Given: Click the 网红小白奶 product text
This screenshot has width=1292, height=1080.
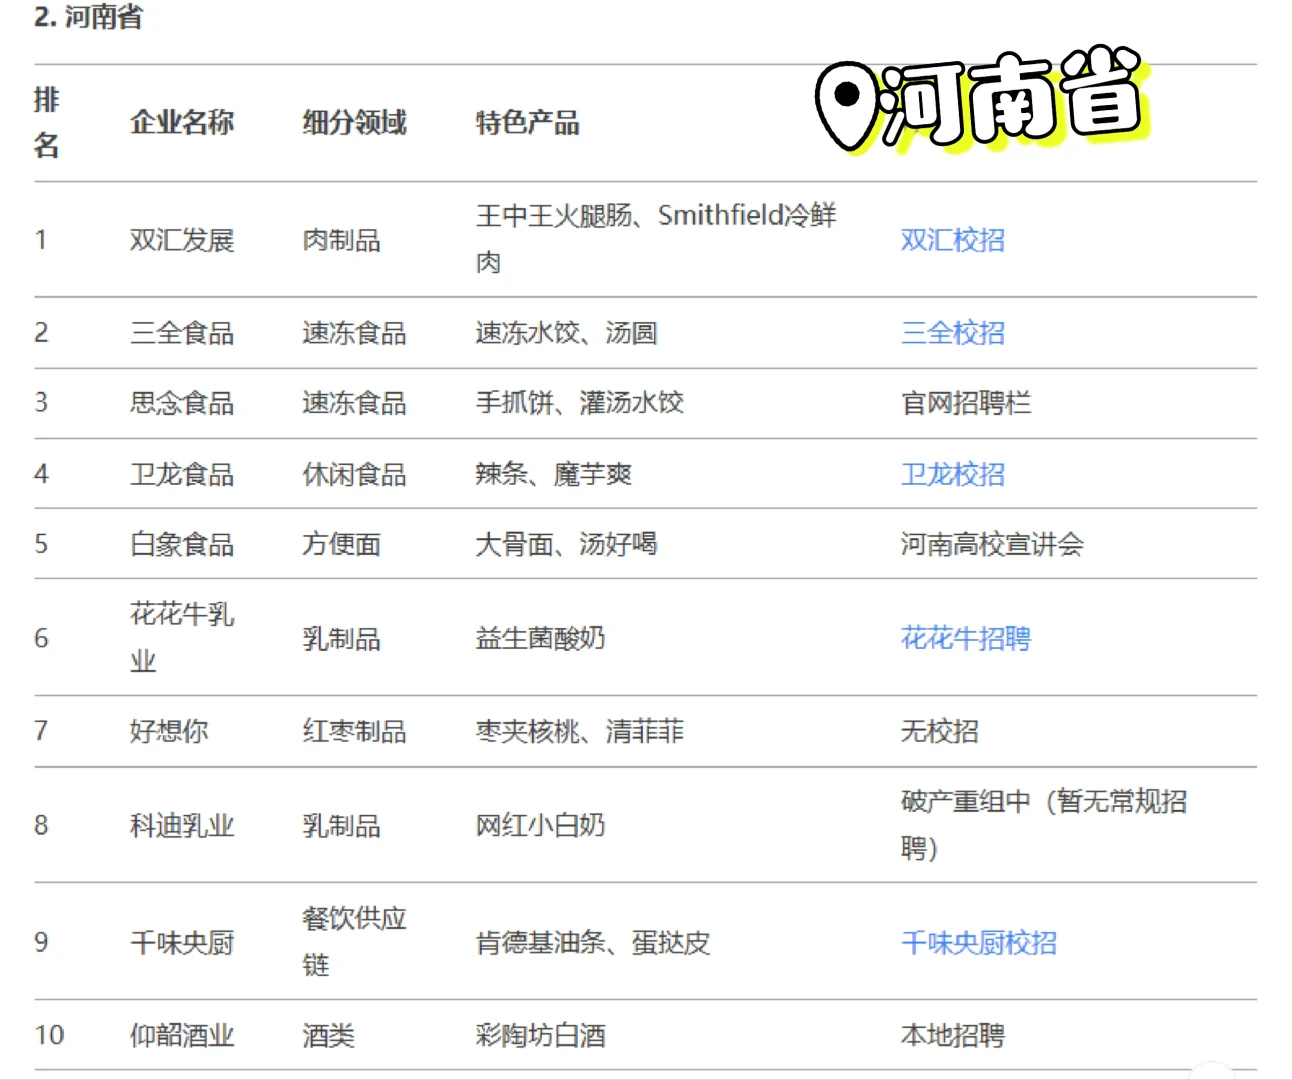Looking at the screenshot, I should (x=540, y=825).
